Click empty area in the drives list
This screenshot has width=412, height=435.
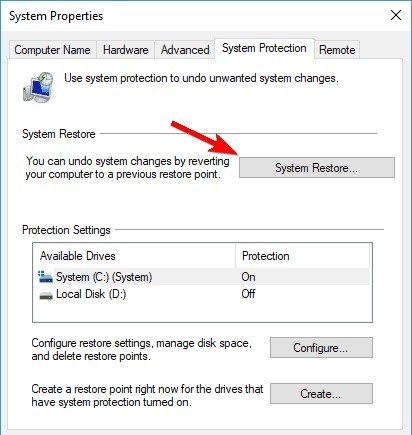tap(202, 312)
